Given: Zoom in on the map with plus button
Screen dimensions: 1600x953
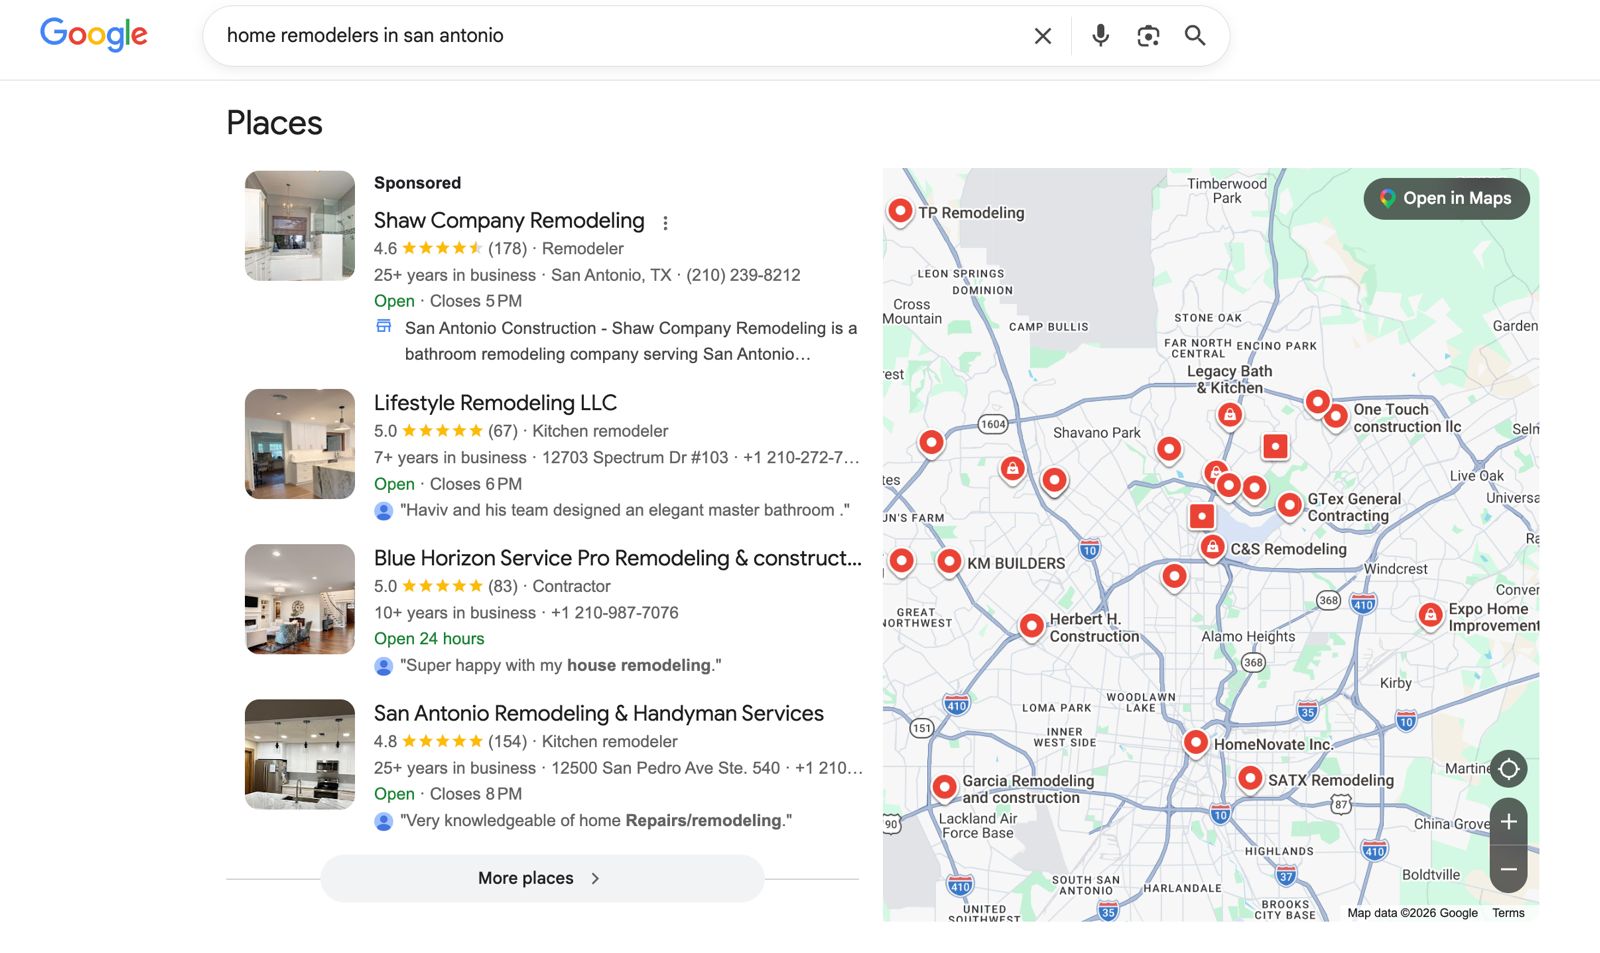Looking at the screenshot, I should tap(1508, 821).
